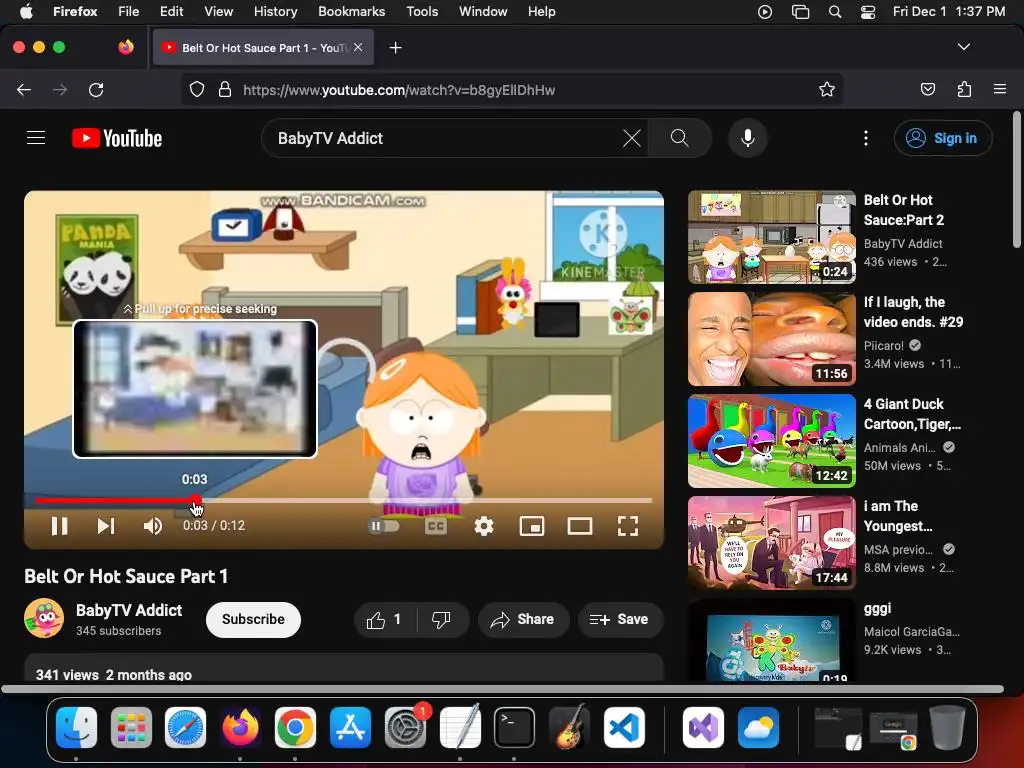This screenshot has height=768, width=1024.
Task: Open Terminal from the Dock
Action: tap(514, 727)
